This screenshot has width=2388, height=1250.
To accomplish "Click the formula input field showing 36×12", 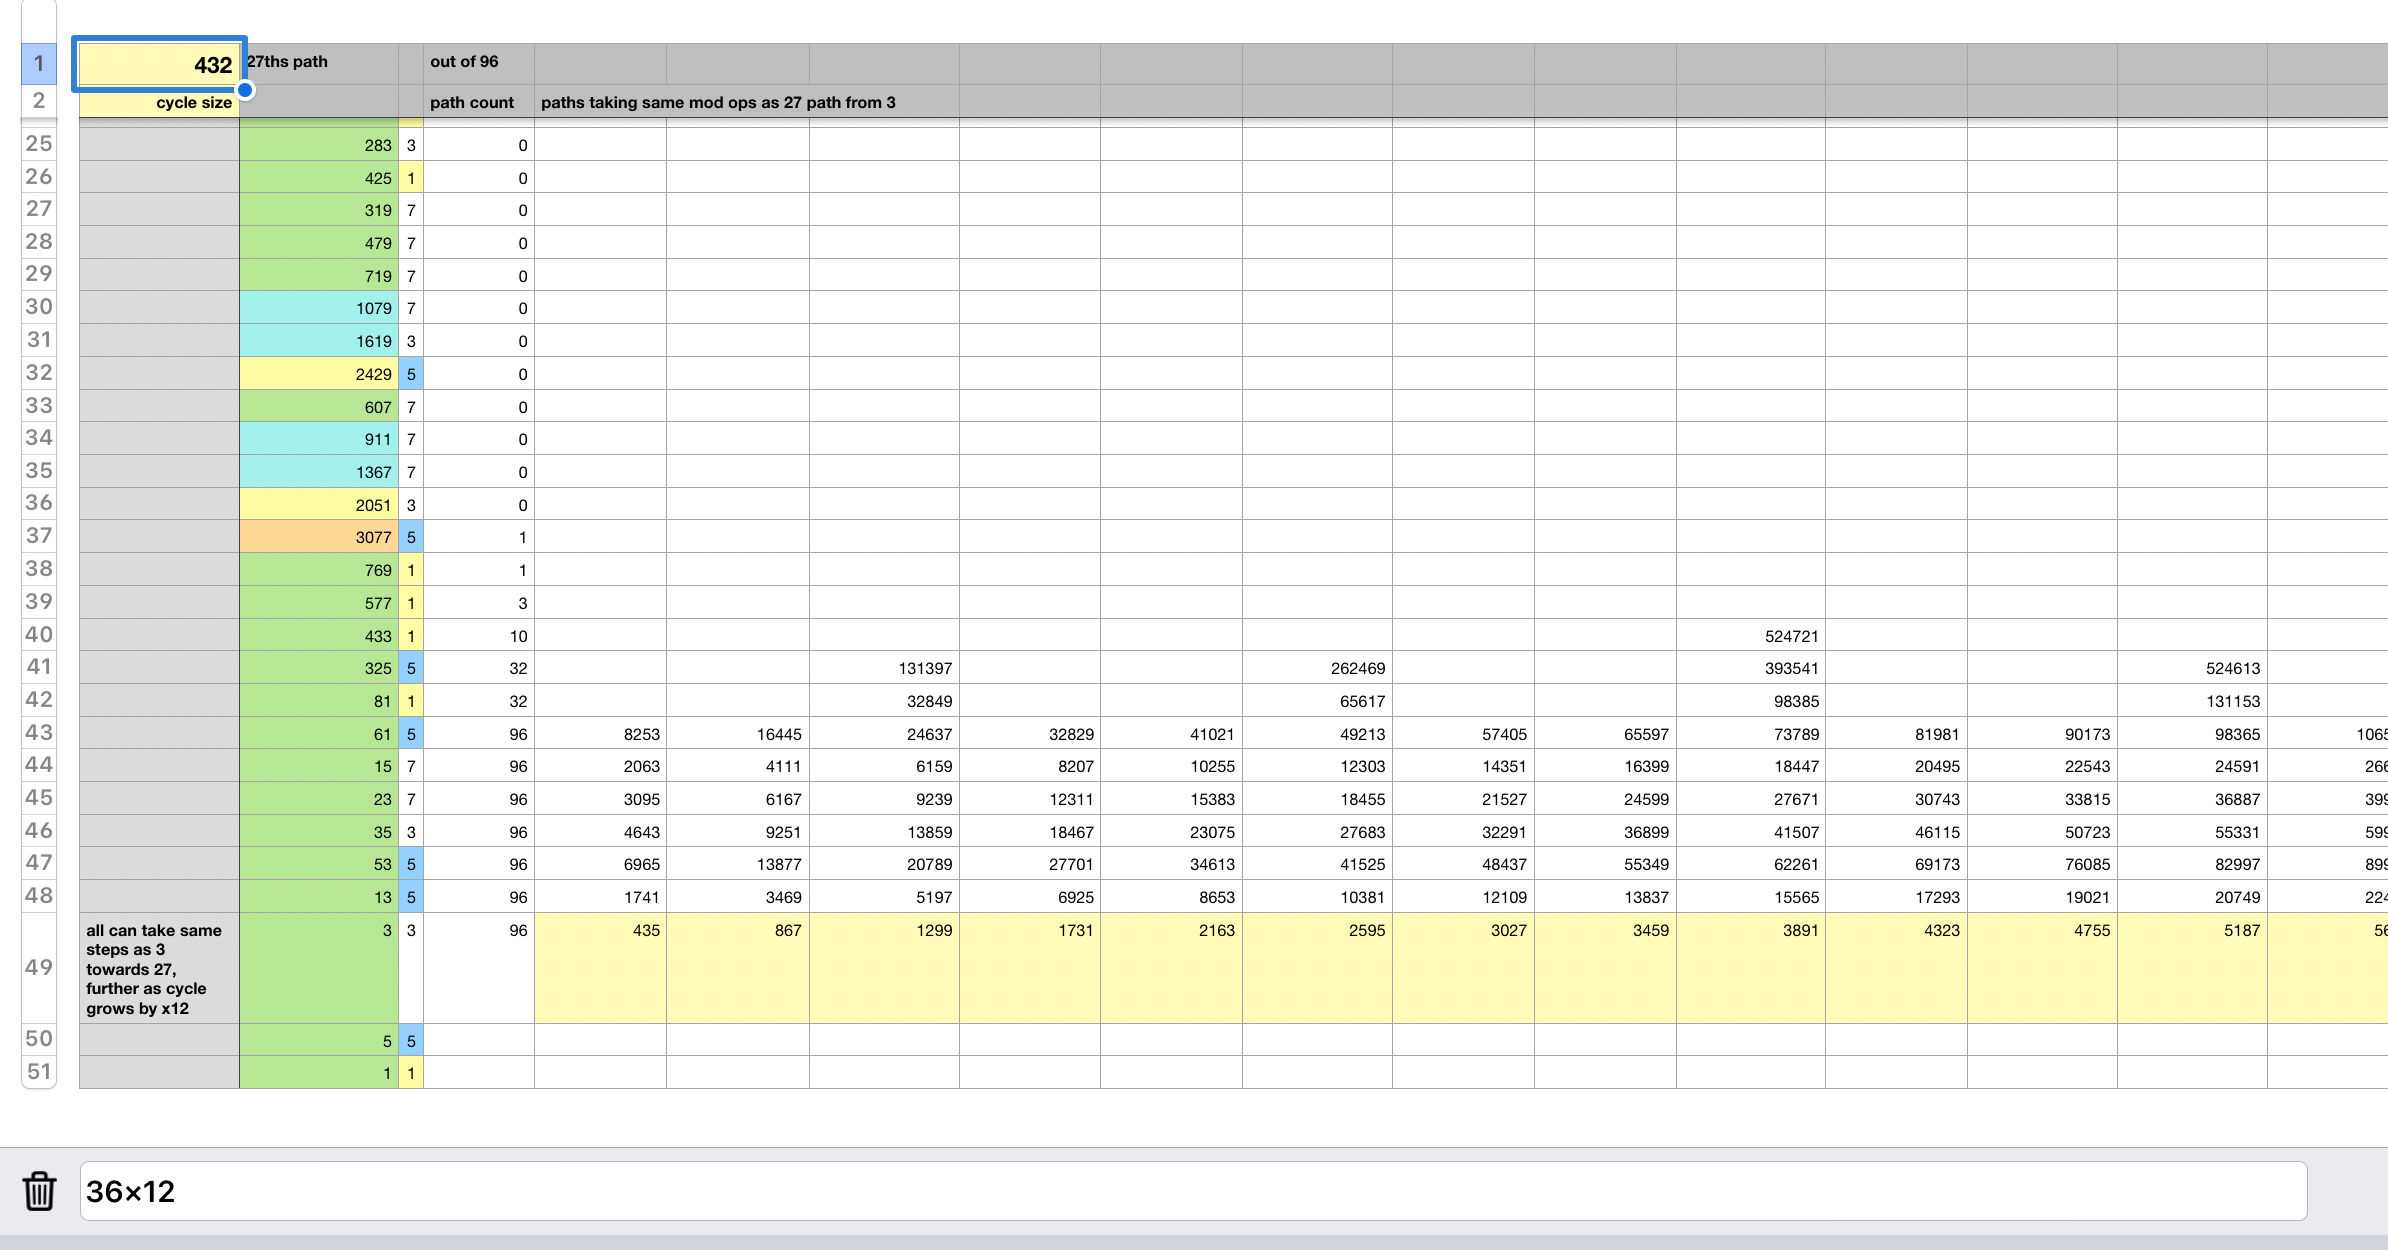I will click(x=1192, y=1191).
